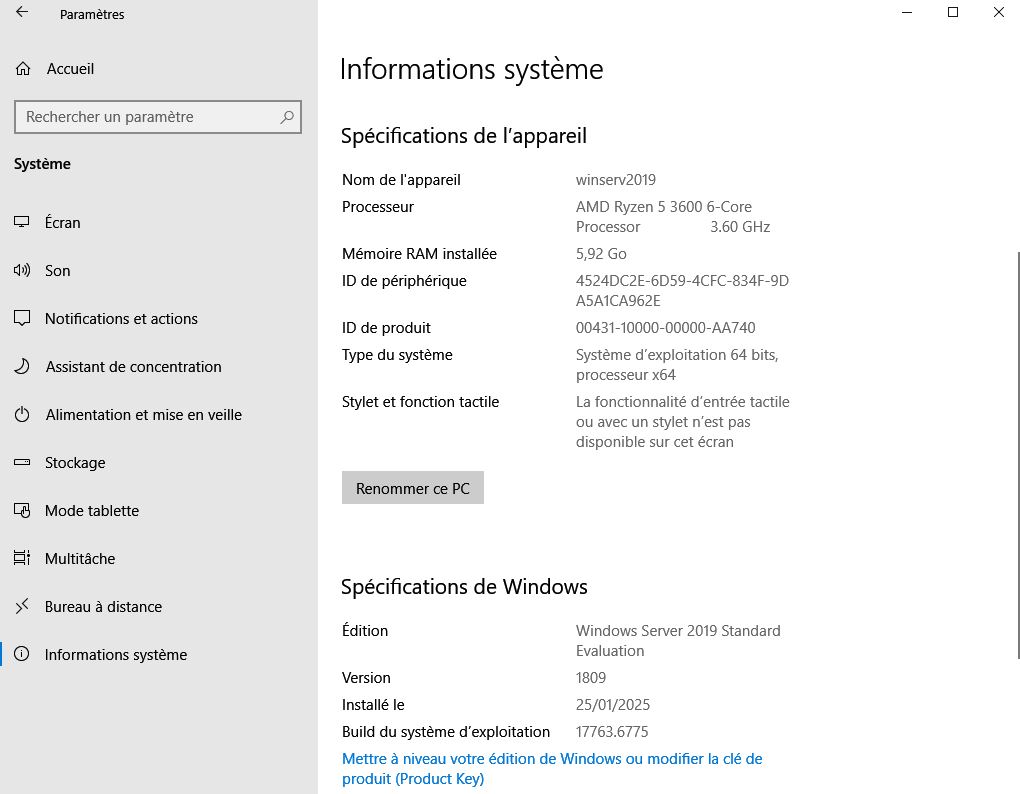Open the Stockage drive icon
Viewport: 1020px width, 794px height.
22,463
